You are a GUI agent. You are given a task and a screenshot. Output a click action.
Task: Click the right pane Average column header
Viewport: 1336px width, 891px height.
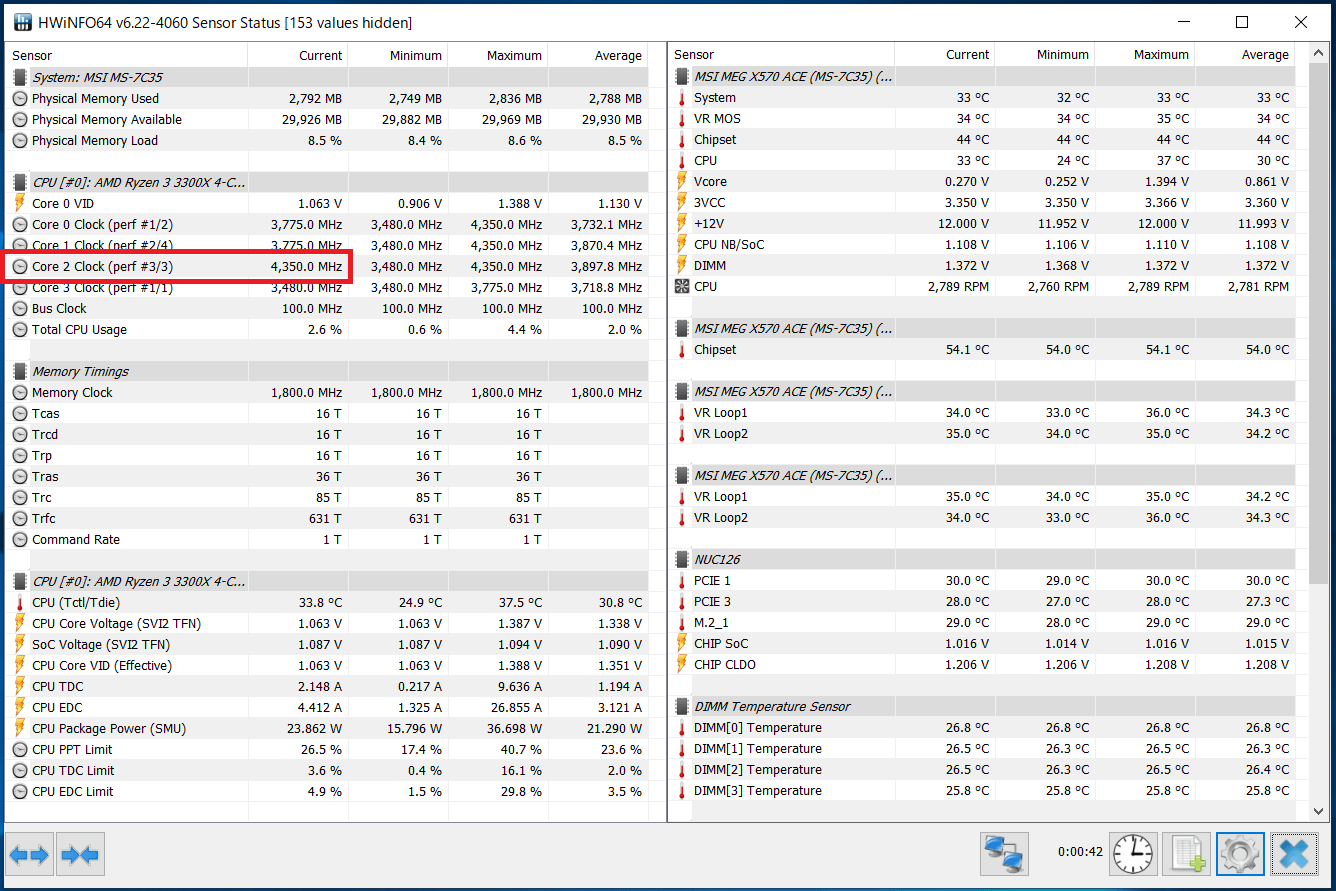click(1245, 55)
